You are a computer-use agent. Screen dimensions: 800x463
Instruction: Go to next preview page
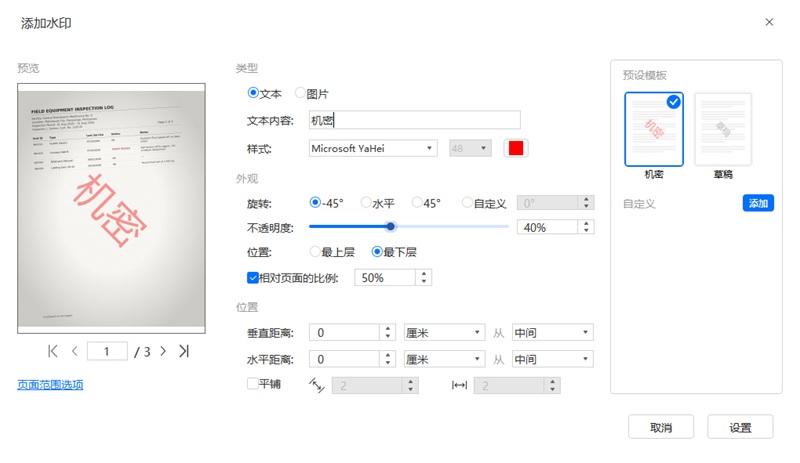pyautogui.click(x=163, y=351)
